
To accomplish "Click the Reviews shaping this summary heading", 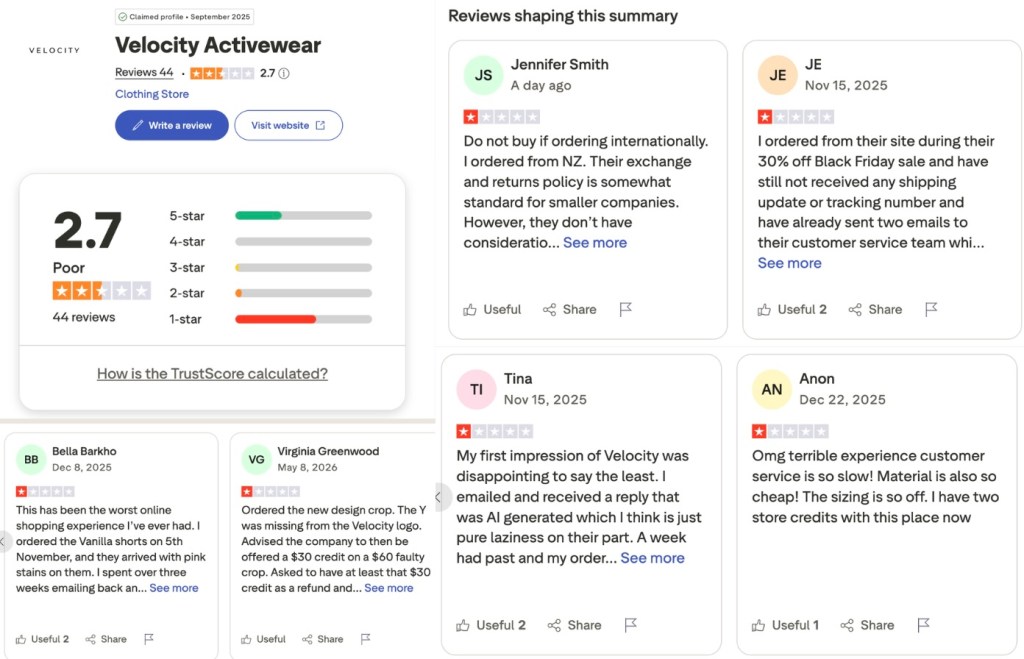I will pyautogui.click(x=563, y=16).
